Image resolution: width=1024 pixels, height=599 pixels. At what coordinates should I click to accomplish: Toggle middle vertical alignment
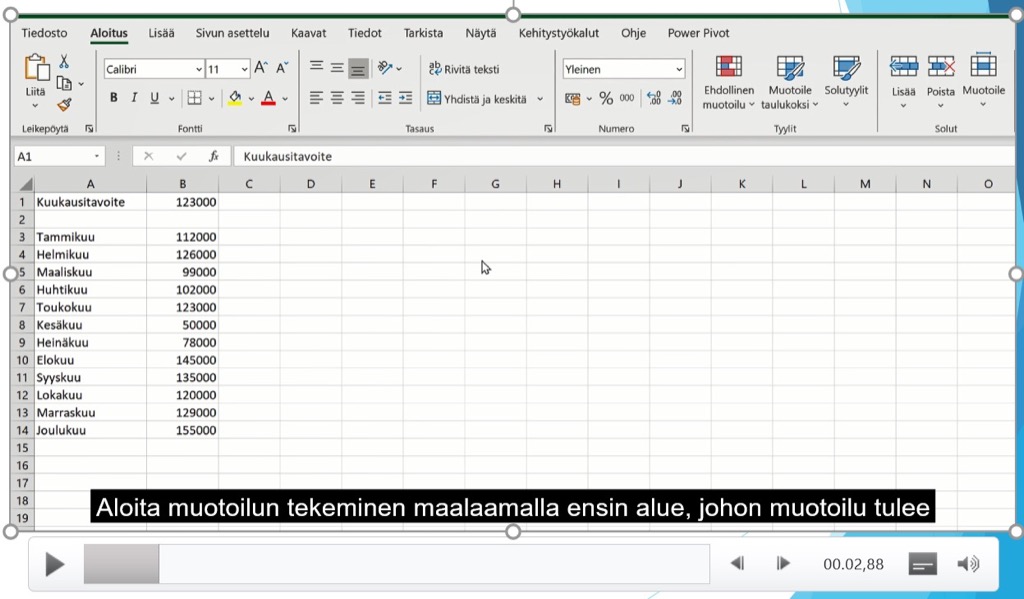pyautogui.click(x=337, y=67)
